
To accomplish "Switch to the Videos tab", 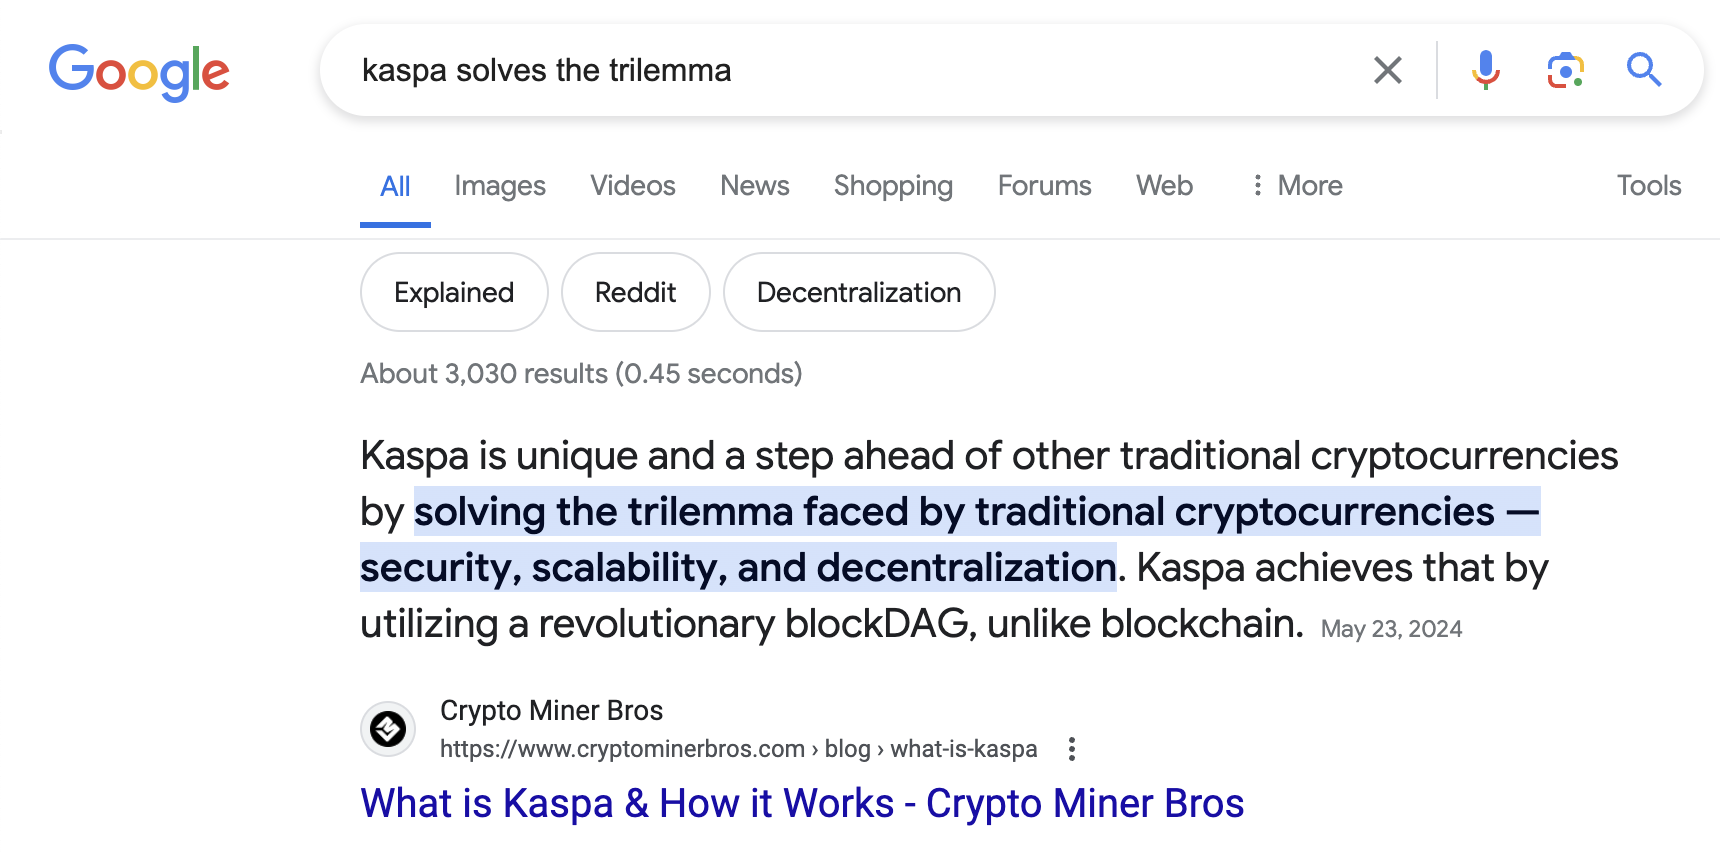I will pyautogui.click(x=632, y=186).
